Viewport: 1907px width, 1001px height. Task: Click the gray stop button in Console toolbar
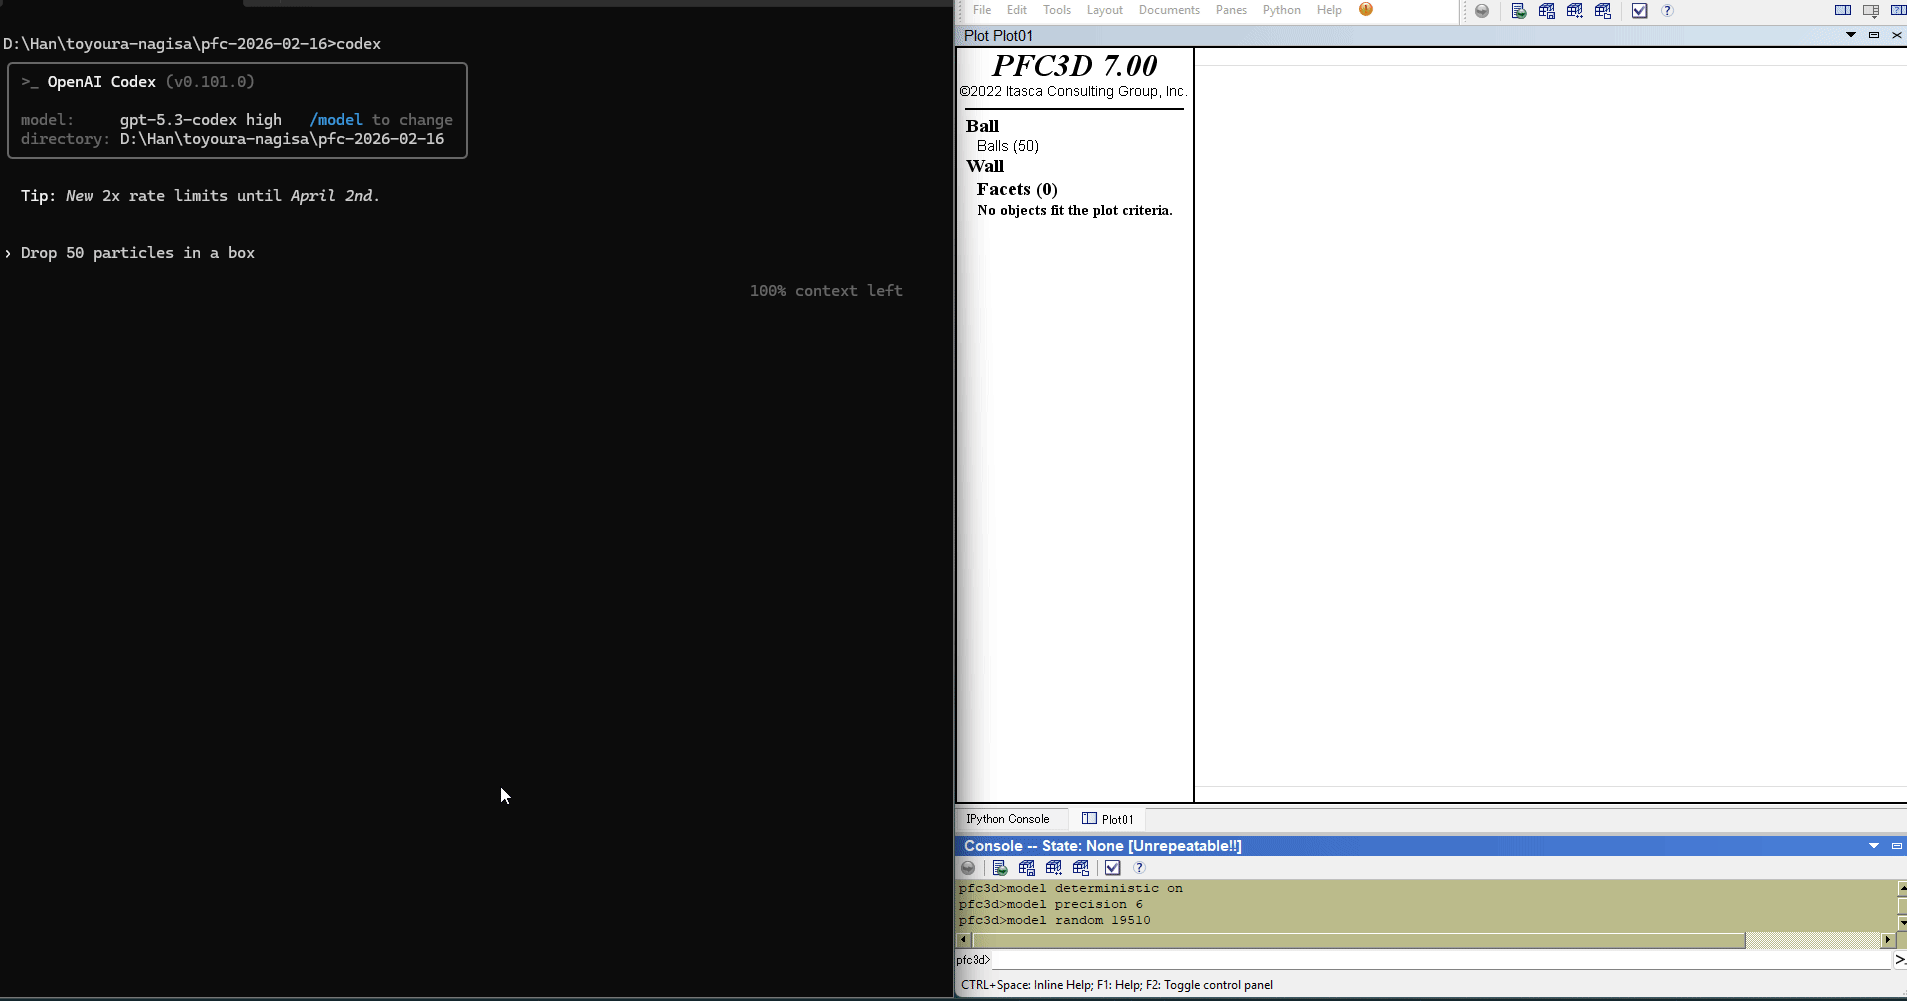(x=968, y=868)
